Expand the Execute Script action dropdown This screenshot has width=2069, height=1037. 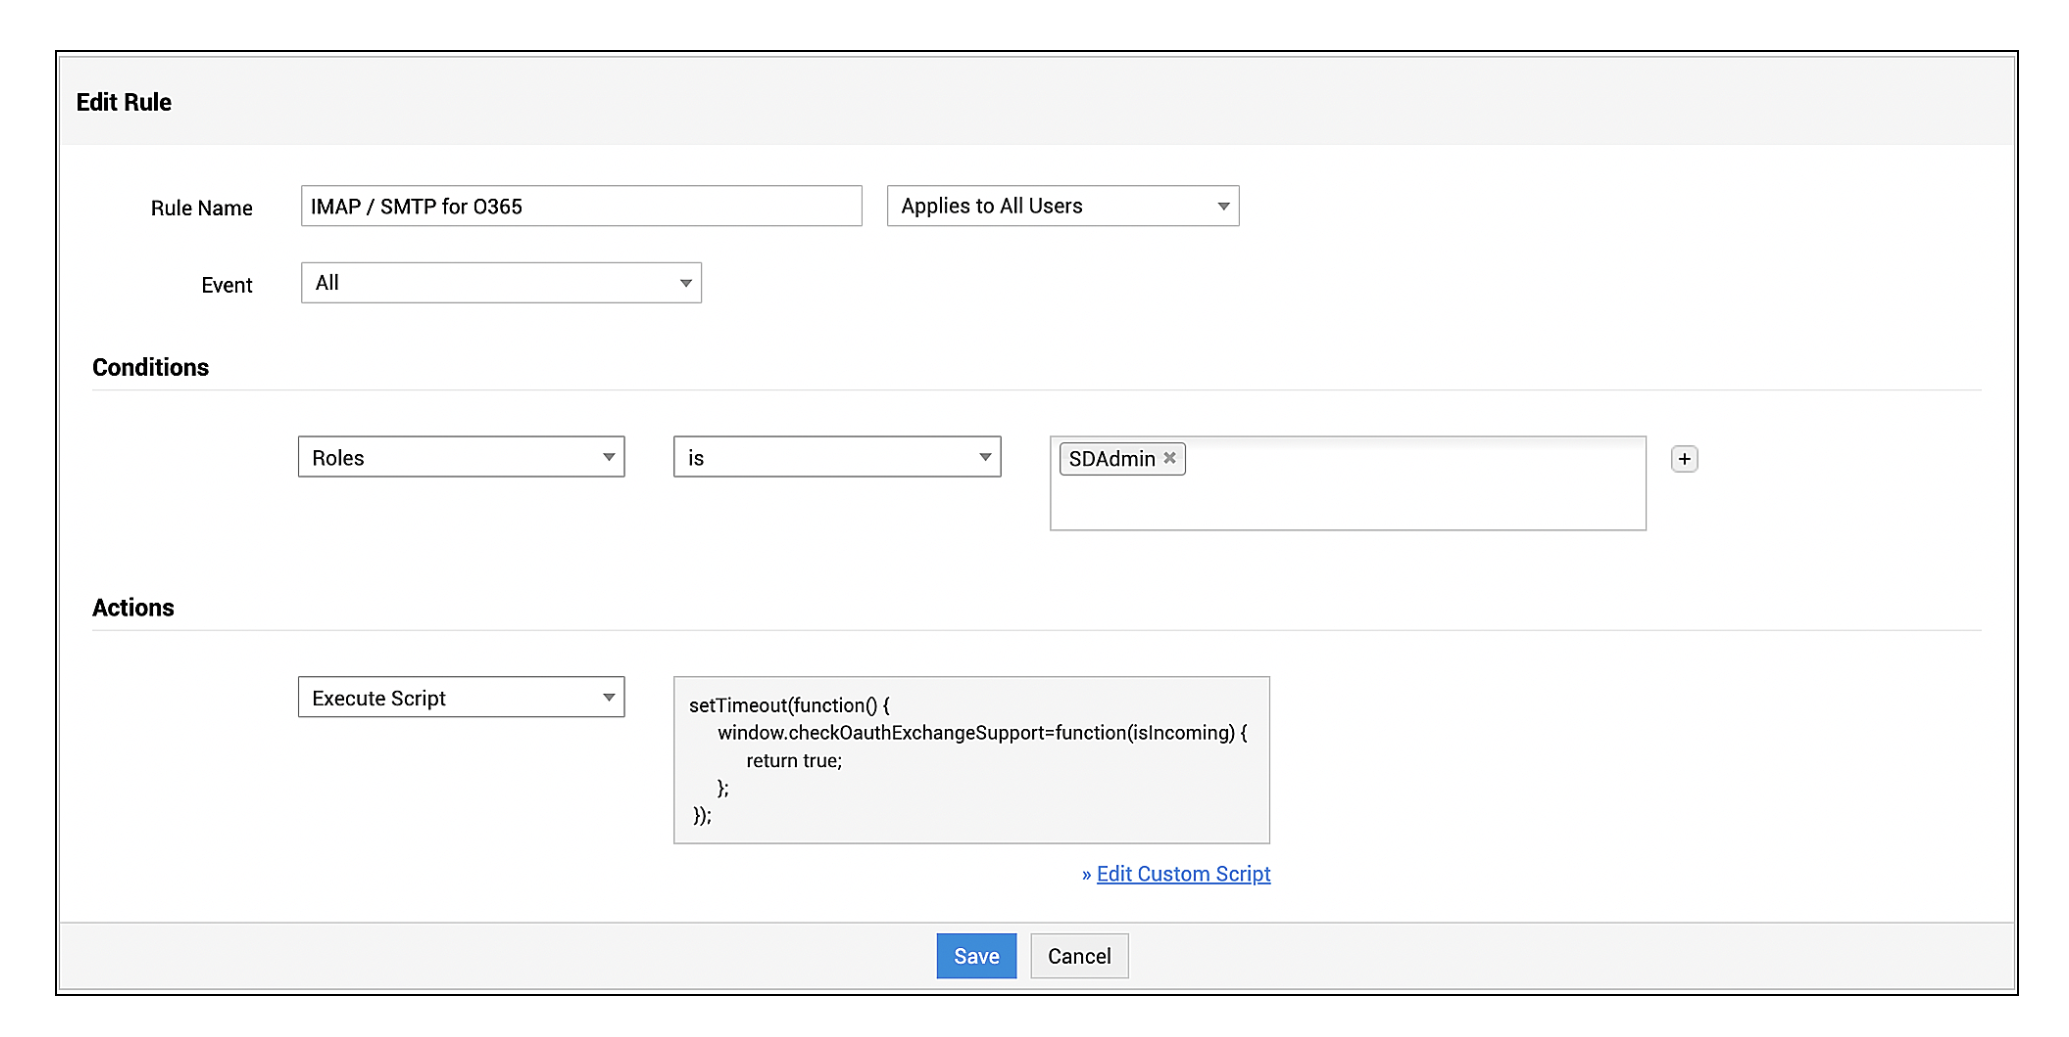coord(461,698)
